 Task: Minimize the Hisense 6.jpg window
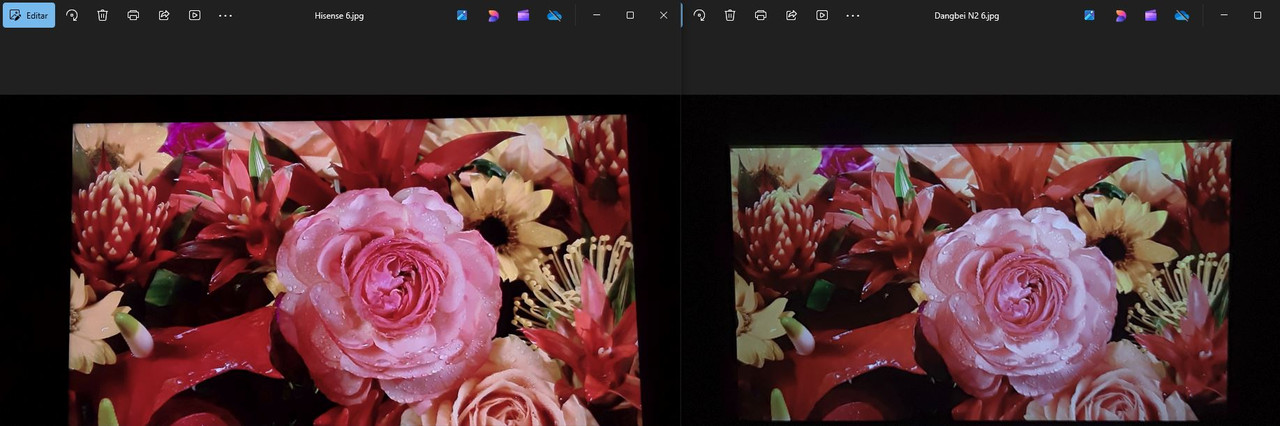tap(597, 15)
